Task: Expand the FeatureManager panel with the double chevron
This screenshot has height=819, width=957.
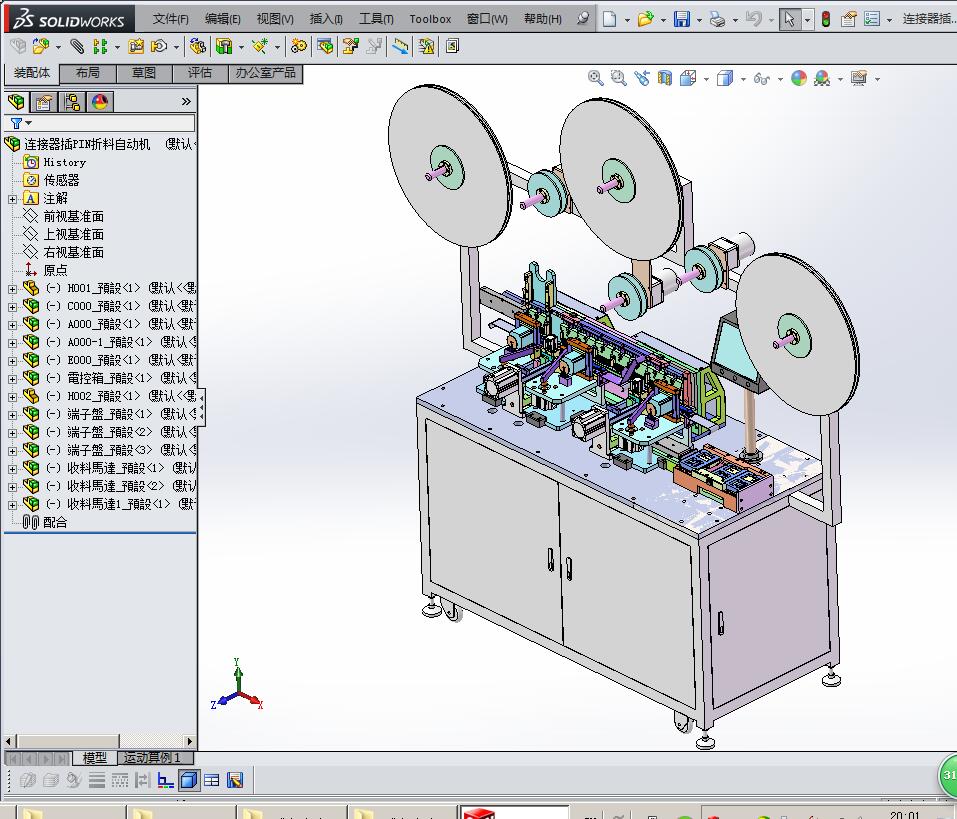Action: pyautogui.click(x=186, y=101)
